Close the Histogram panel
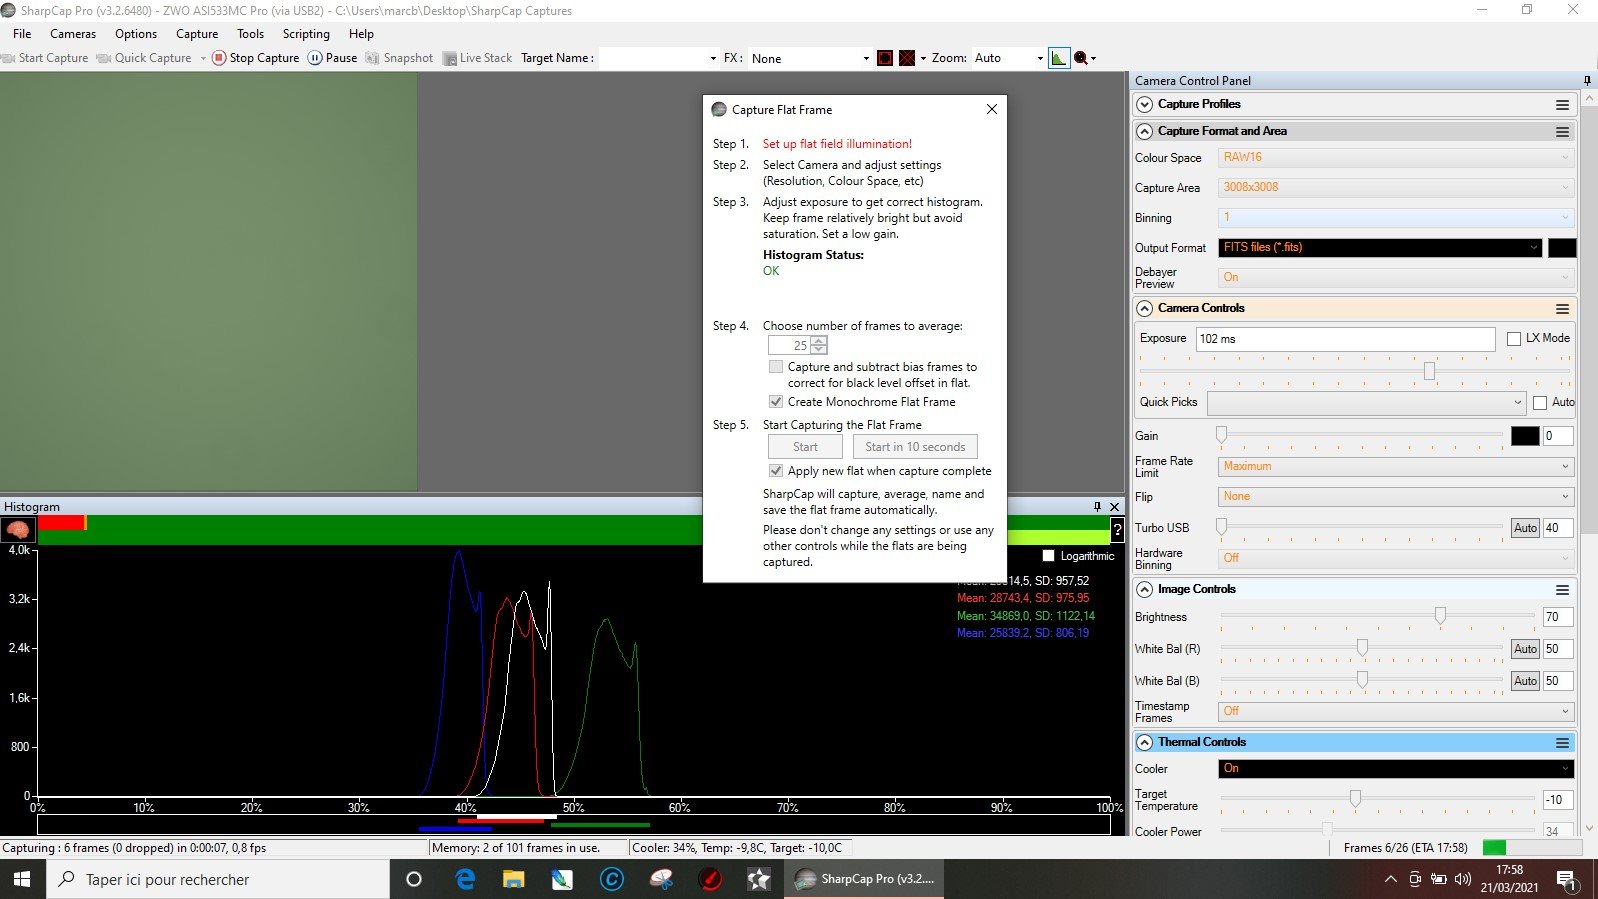1598x899 pixels. point(1115,507)
